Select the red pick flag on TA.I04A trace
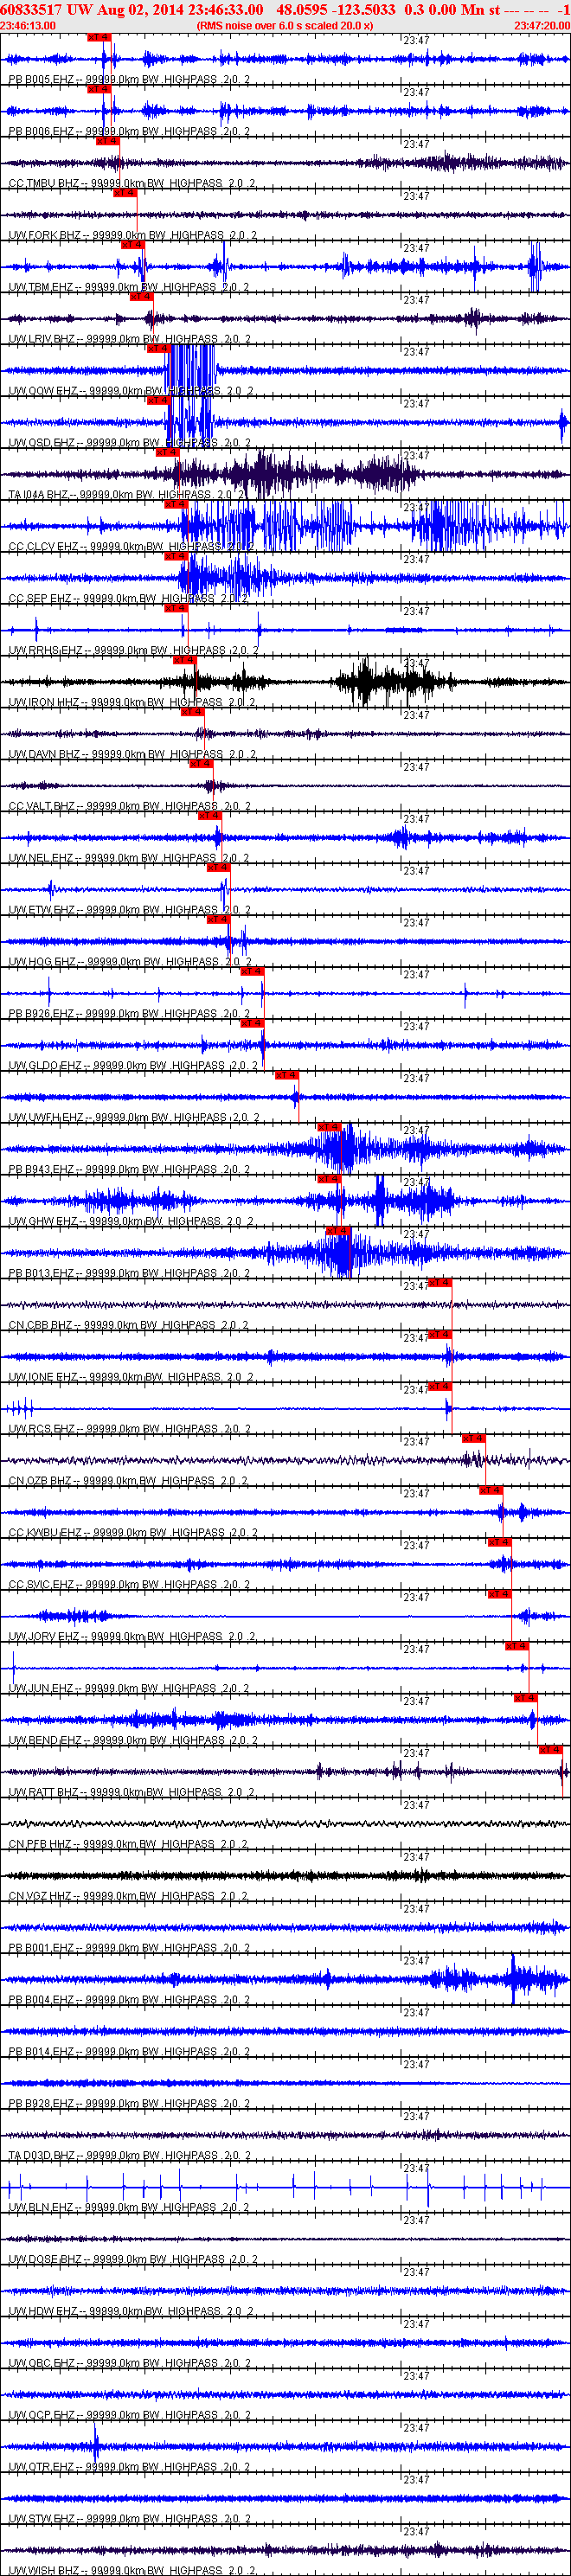Image resolution: width=571 pixels, height=2576 pixels. click(167, 452)
